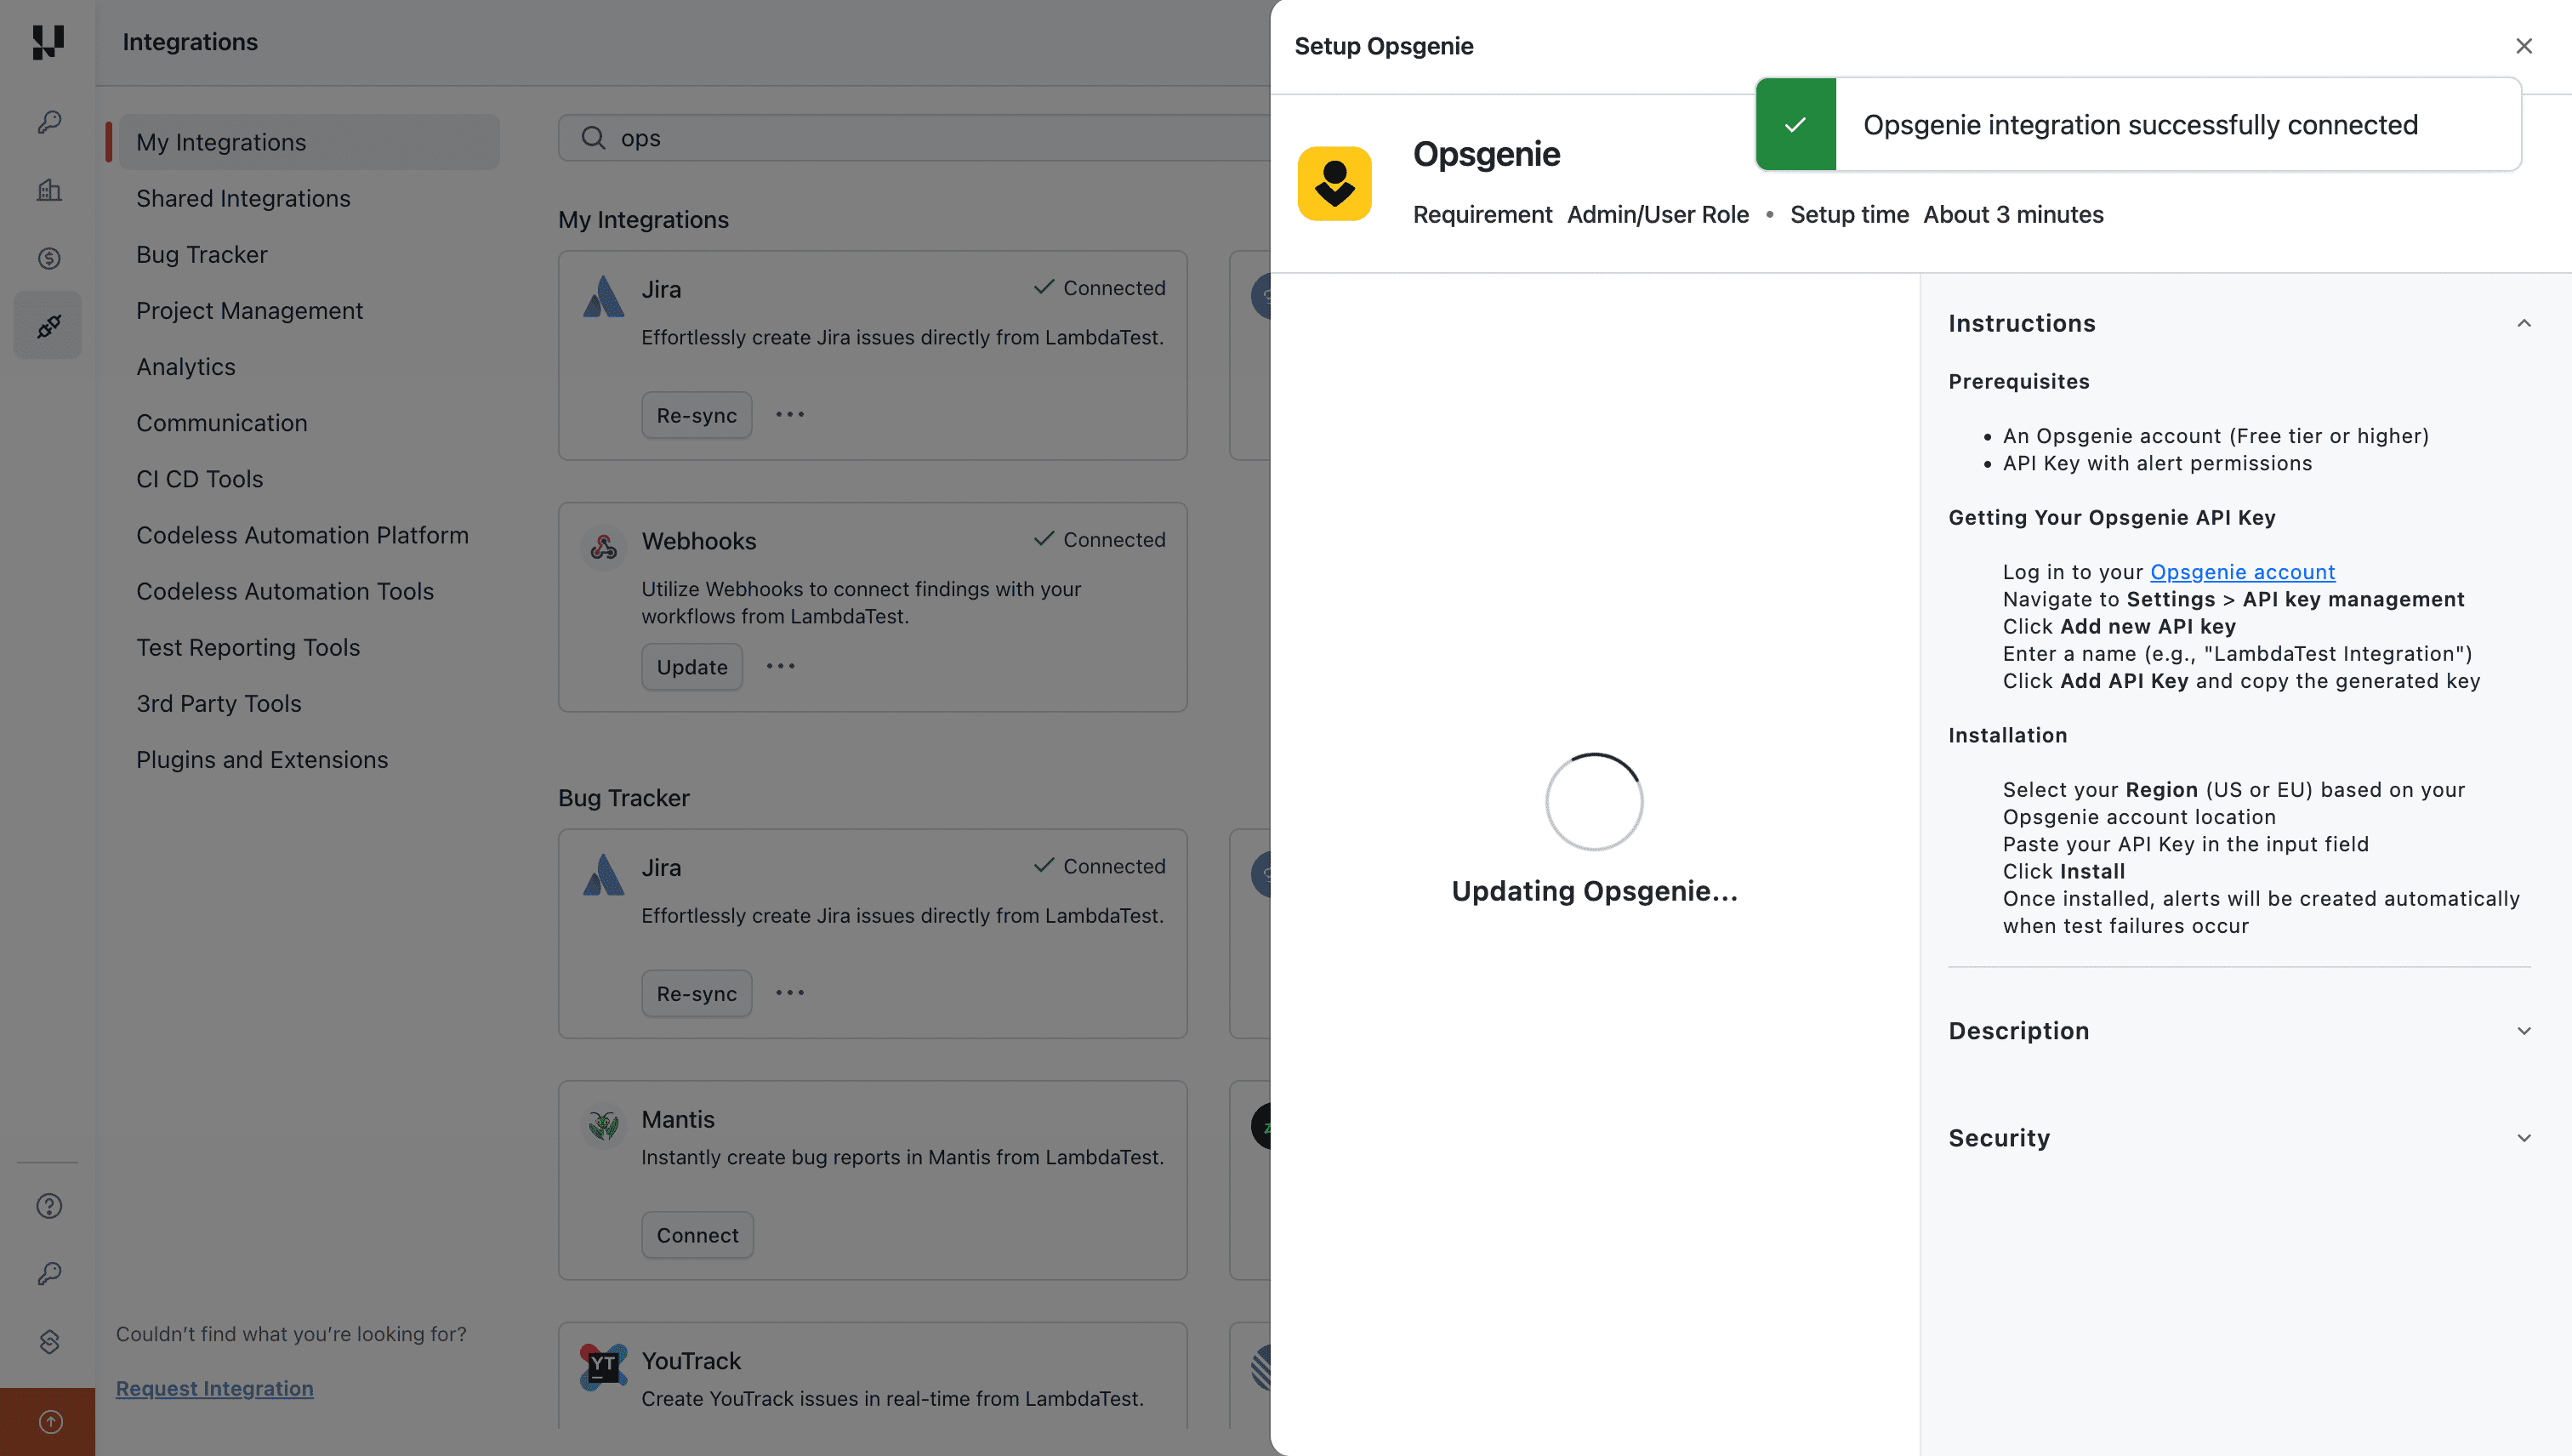Expand the Security section
The image size is (2572, 1456).
[2524, 1137]
